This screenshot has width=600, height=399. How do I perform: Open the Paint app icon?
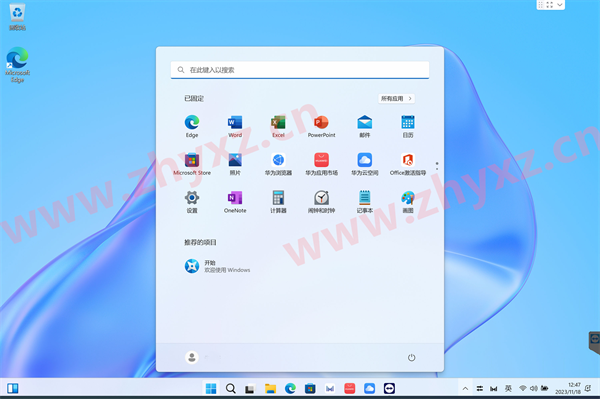click(x=408, y=202)
